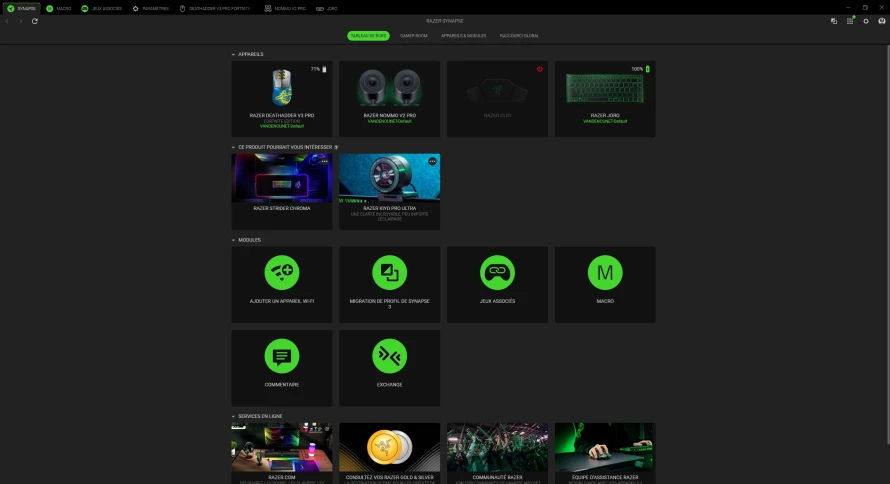Open the Razer Joro keyboard device card
890x484 pixels.
(605, 99)
